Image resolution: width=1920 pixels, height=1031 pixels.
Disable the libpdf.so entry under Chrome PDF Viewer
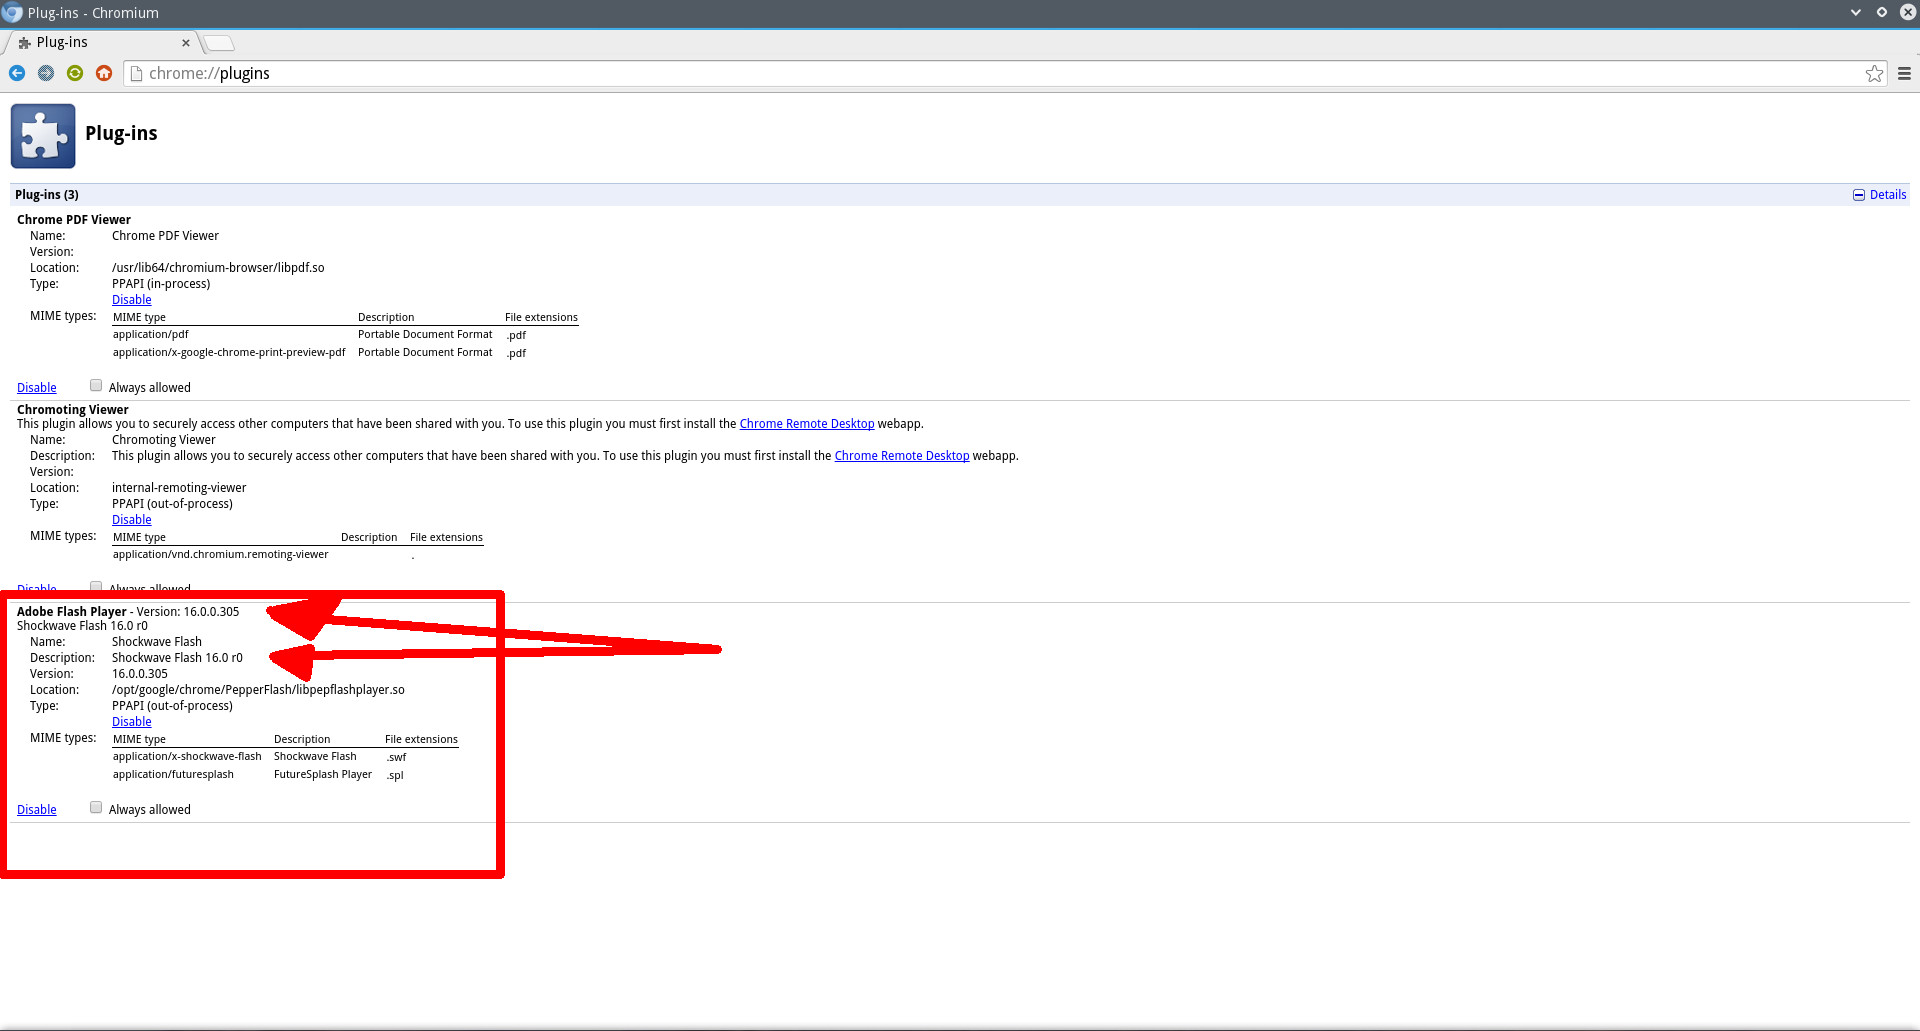point(132,300)
